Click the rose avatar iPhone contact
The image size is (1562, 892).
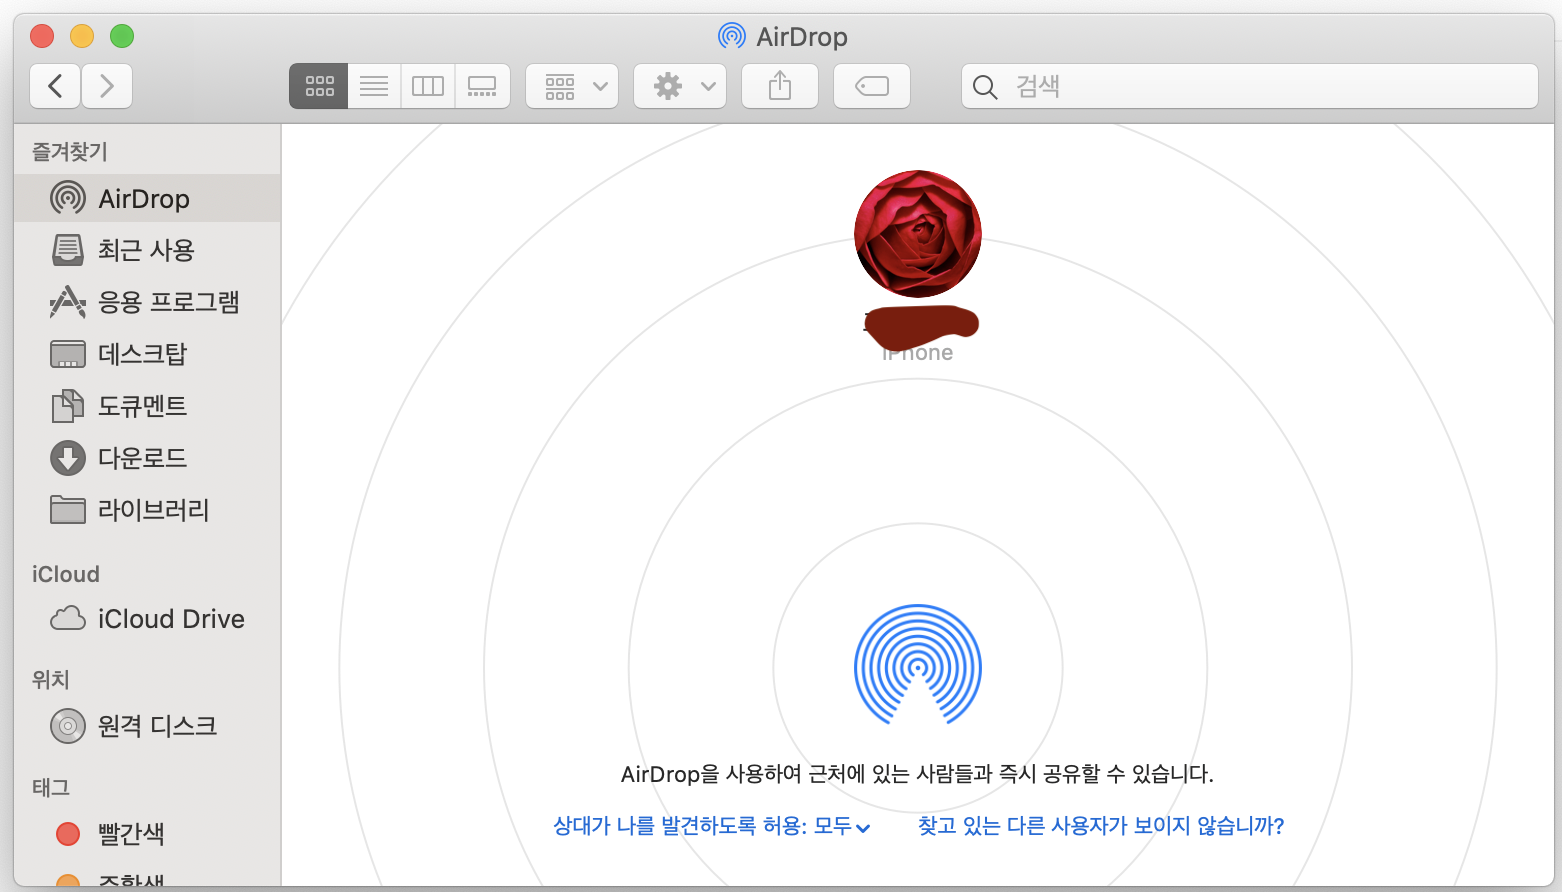point(917,234)
